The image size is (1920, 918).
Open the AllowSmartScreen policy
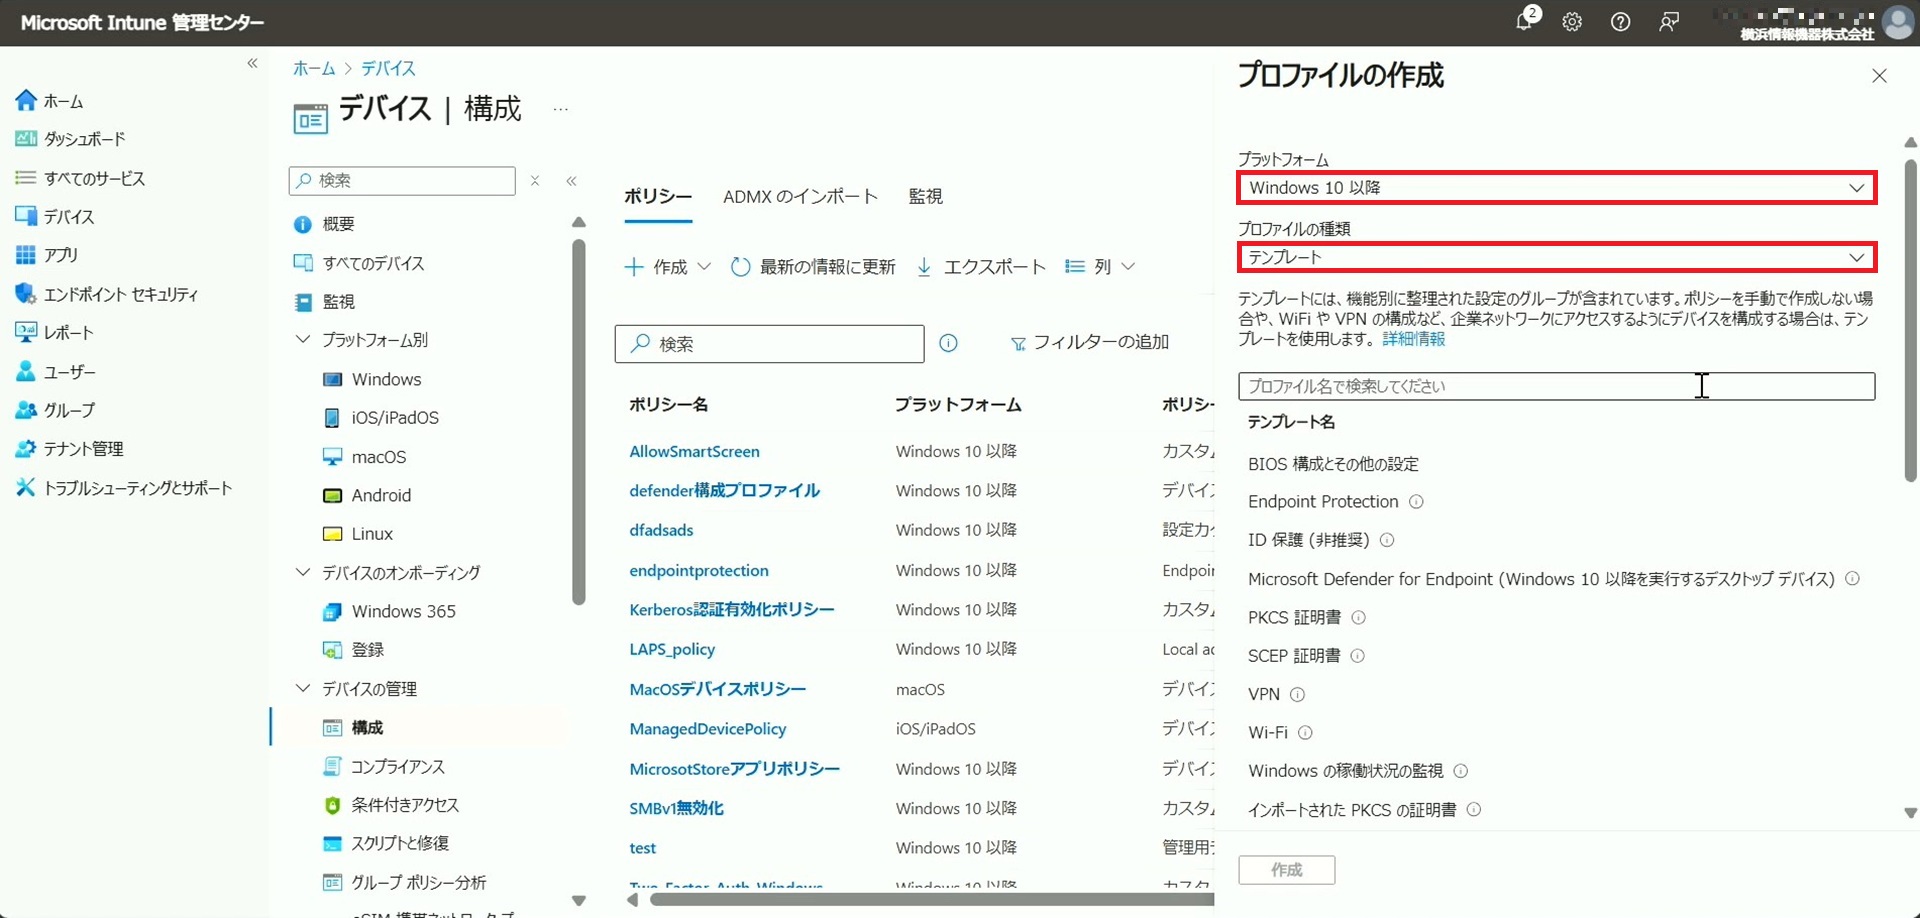pos(694,452)
